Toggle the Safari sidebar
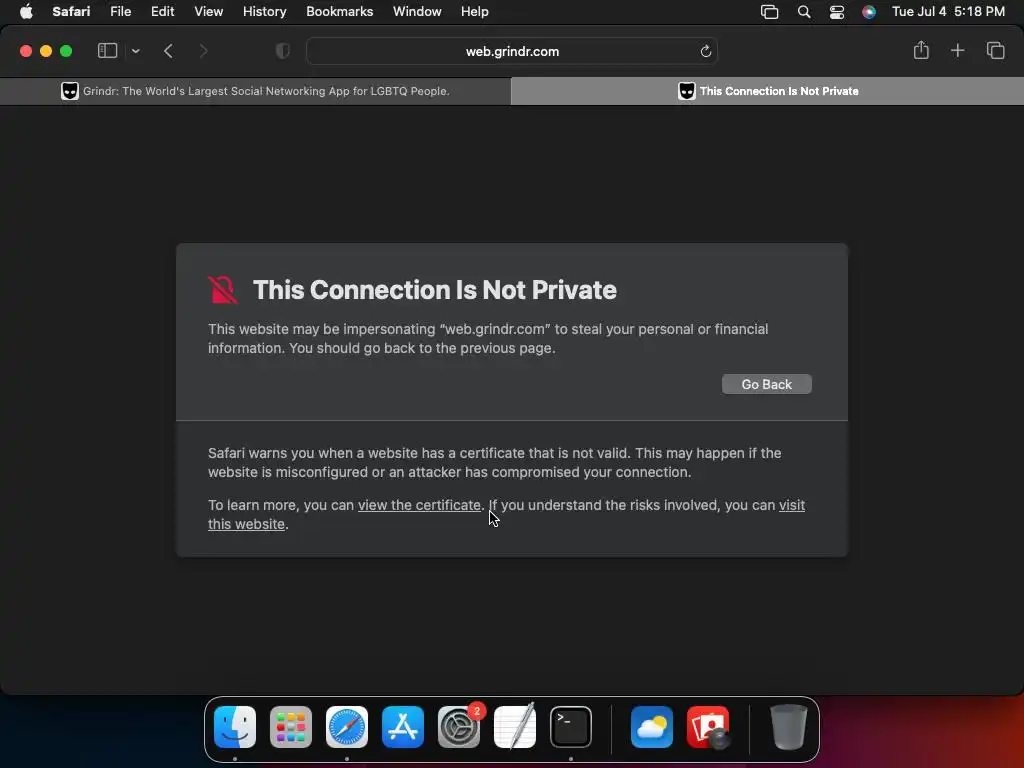Screen dimensions: 1024x768 [x=107, y=51]
